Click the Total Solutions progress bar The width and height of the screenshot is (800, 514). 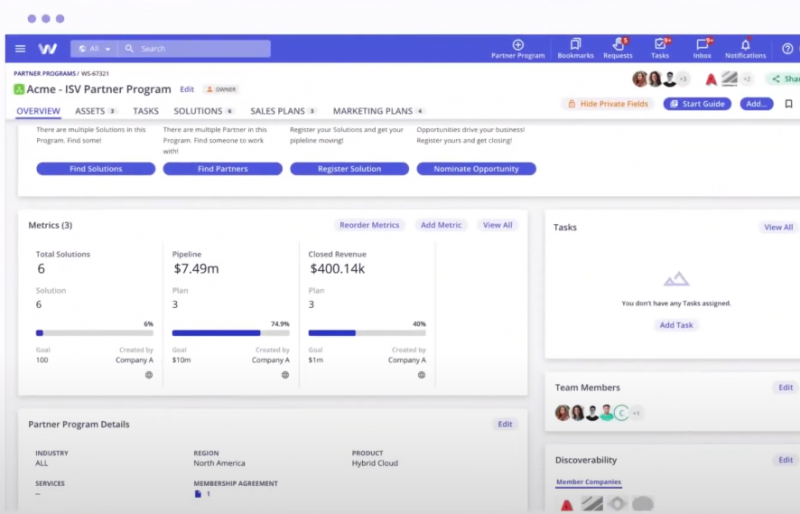[94, 333]
